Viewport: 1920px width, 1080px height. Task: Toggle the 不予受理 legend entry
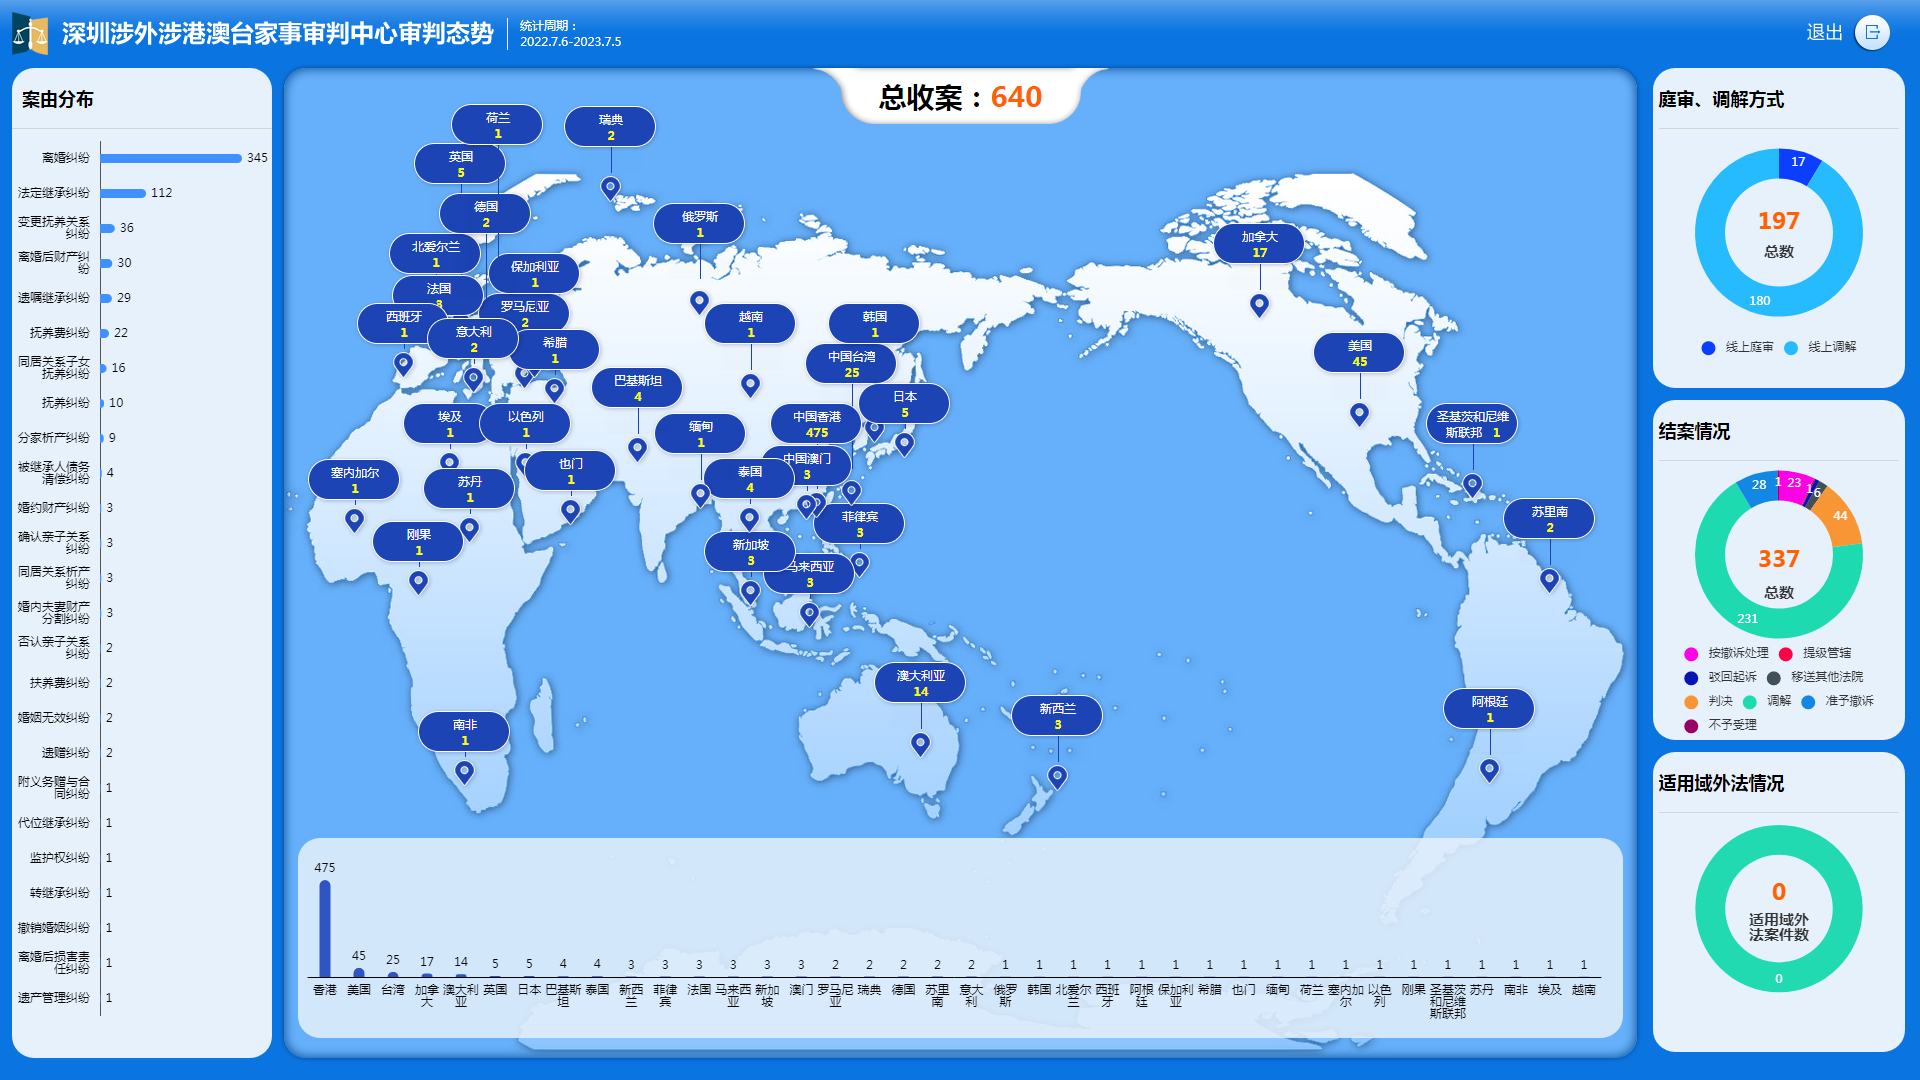point(1720,725)
